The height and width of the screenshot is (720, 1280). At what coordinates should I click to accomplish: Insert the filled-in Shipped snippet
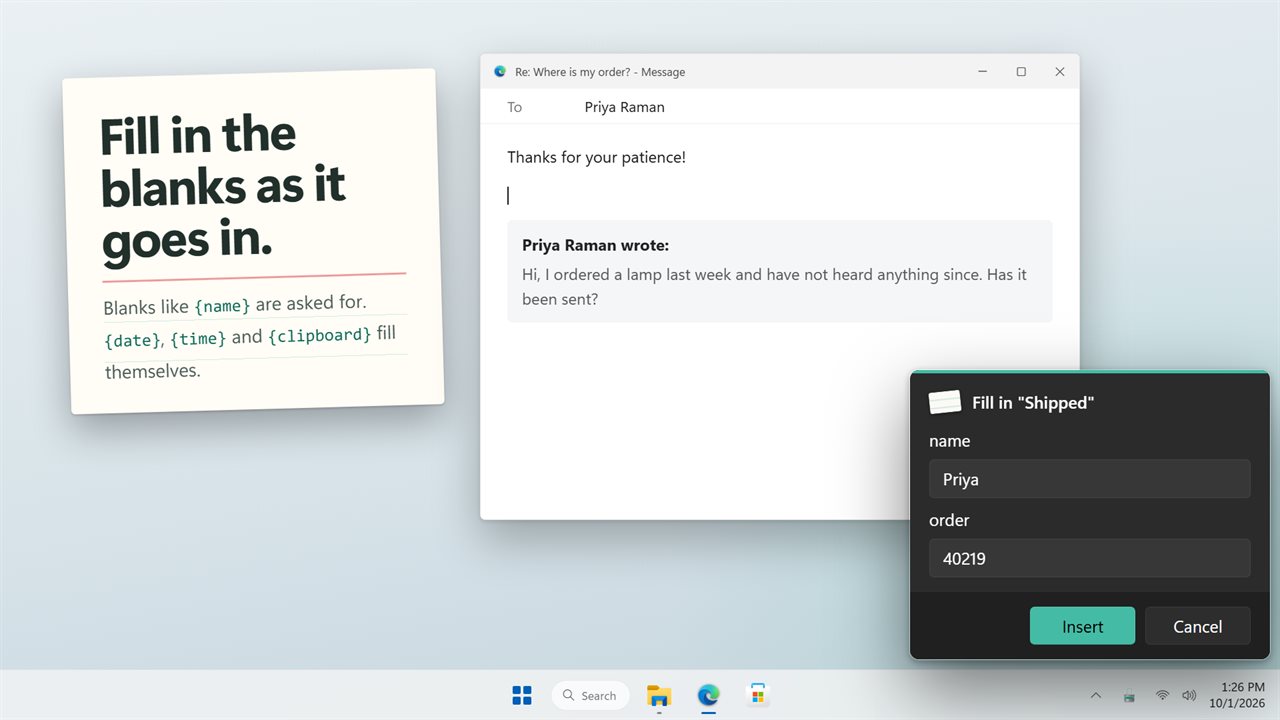tap(1082, 626)
